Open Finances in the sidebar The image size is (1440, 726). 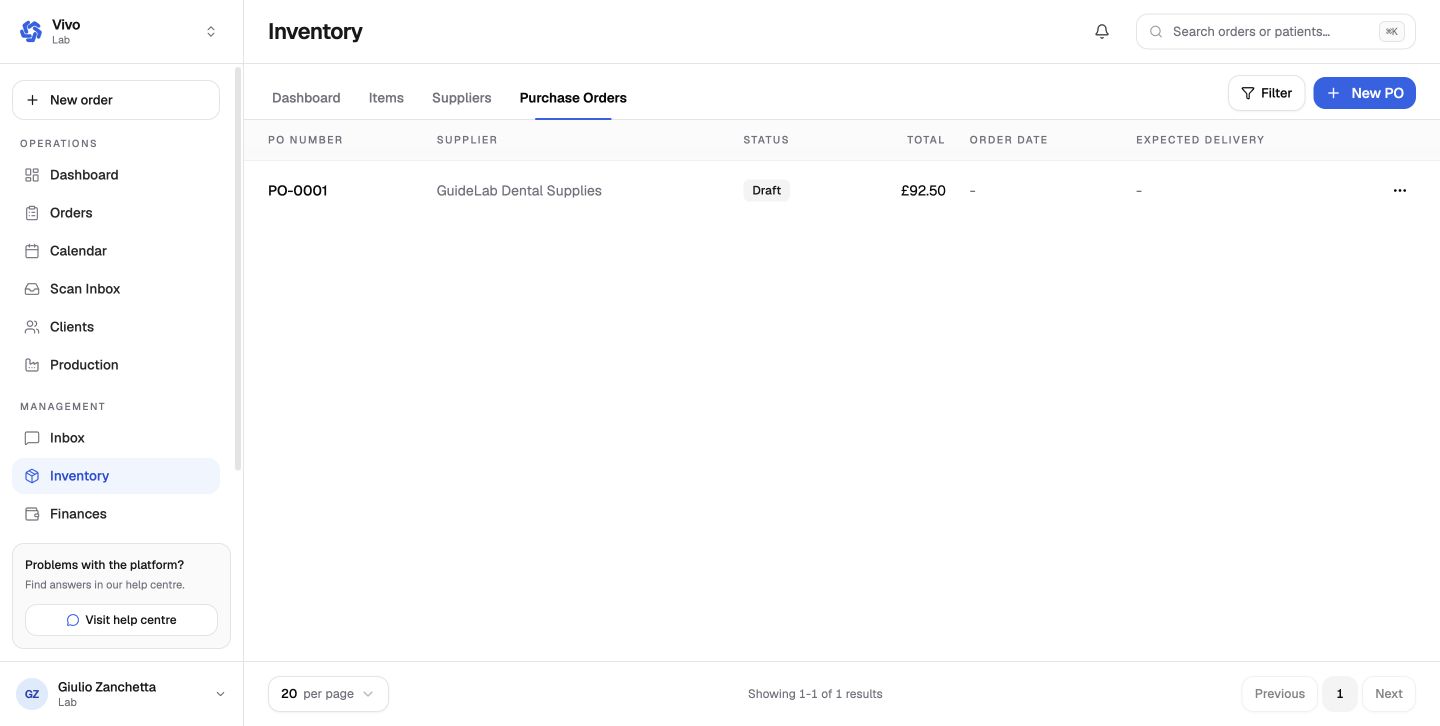click(116, 514)
